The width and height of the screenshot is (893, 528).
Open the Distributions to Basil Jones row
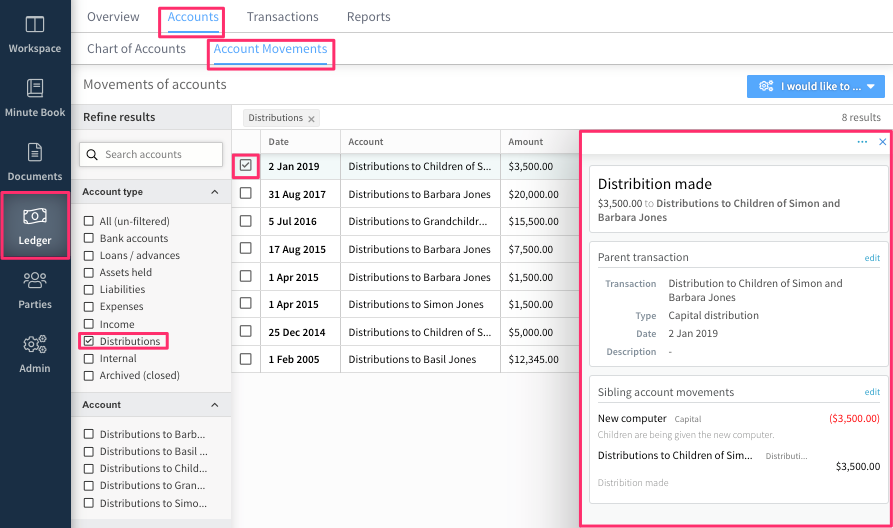[x=412, y=359]
